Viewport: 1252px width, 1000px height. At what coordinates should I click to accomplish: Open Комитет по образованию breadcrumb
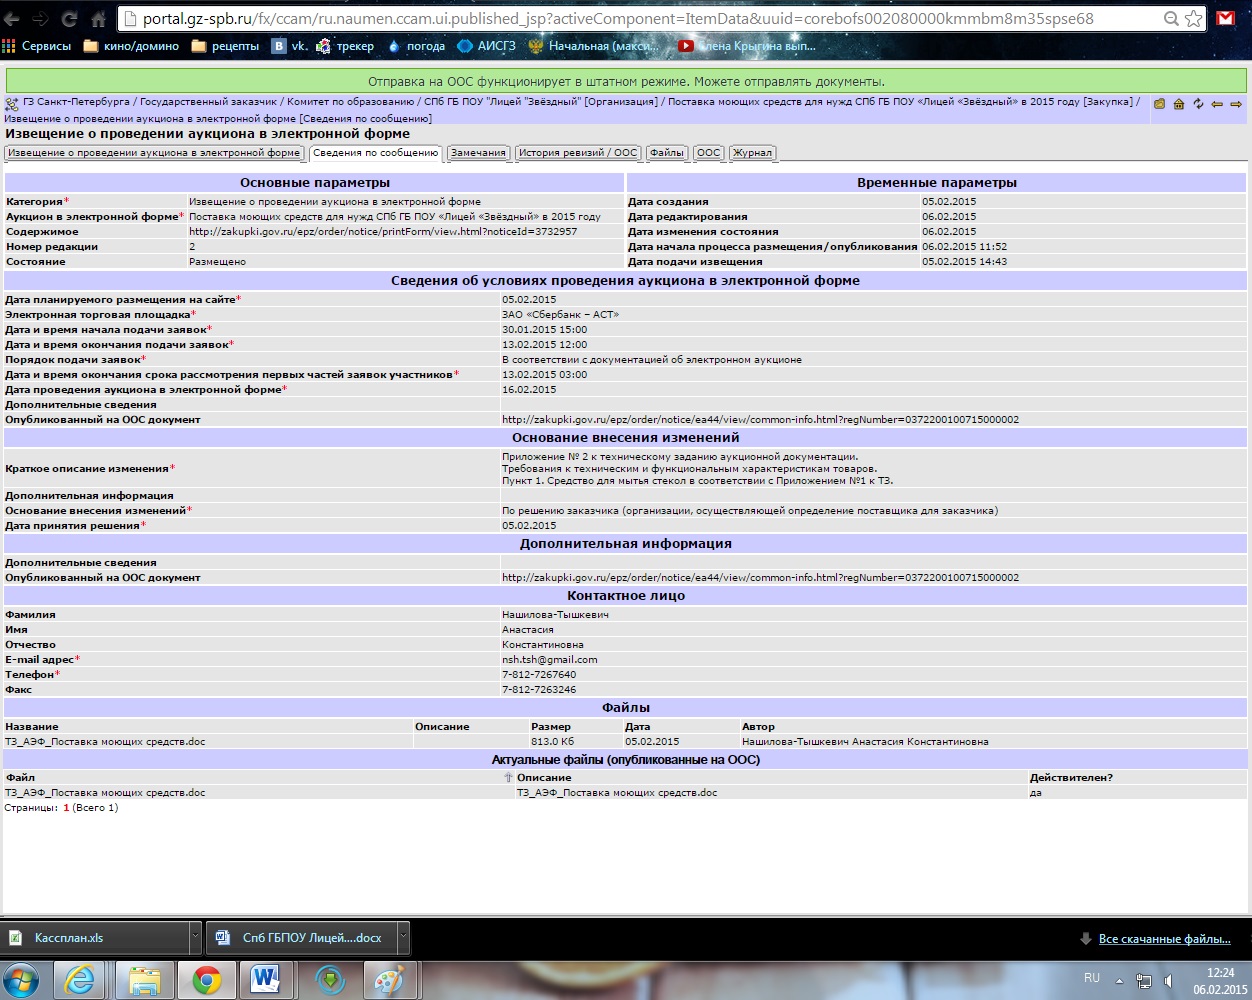click(x=351, y=102)
